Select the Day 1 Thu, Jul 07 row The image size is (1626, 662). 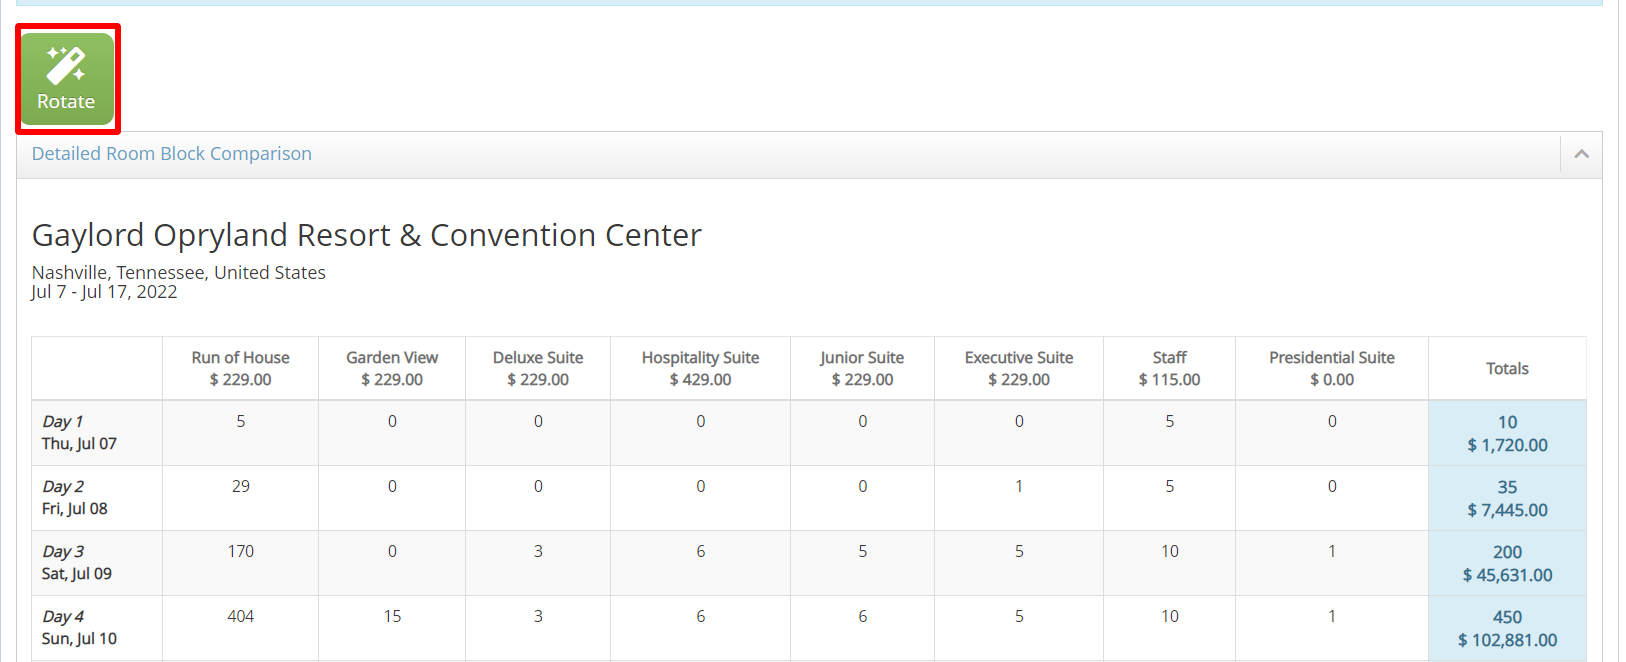[x=79, y=433]
